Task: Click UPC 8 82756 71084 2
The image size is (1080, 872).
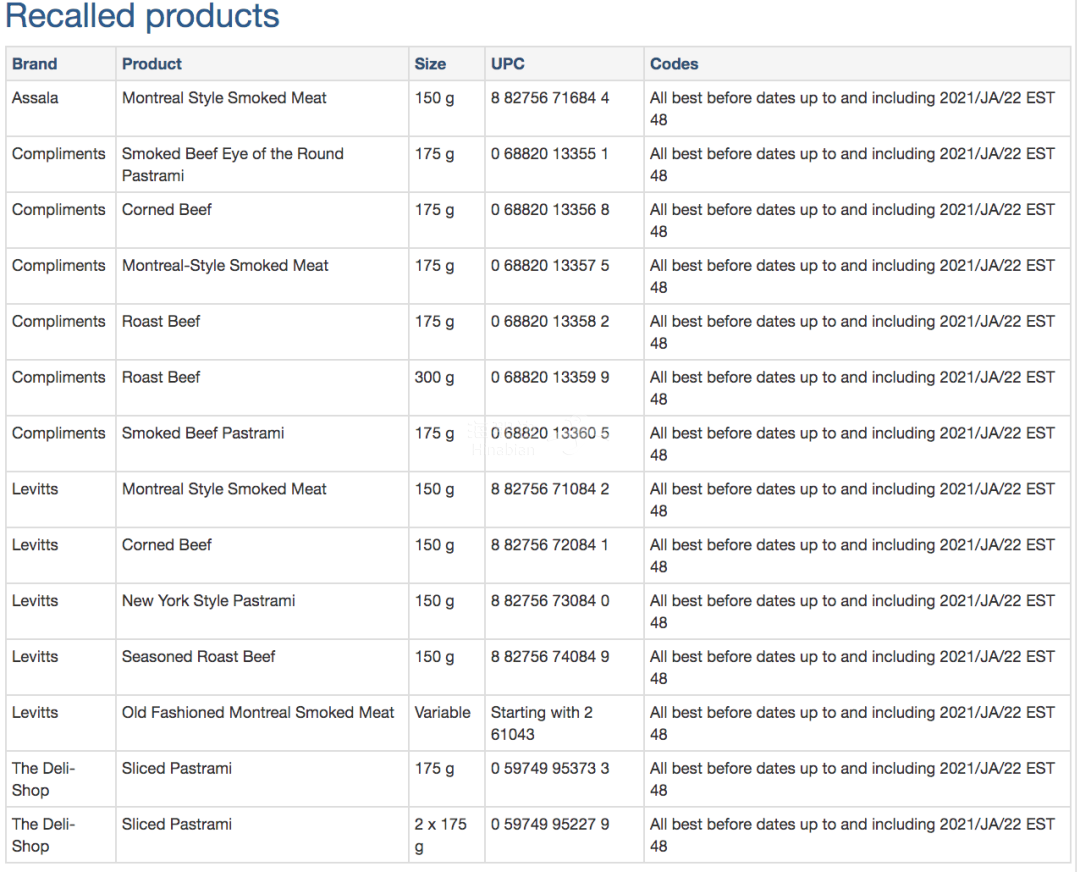Action: [x=549, y=490]
